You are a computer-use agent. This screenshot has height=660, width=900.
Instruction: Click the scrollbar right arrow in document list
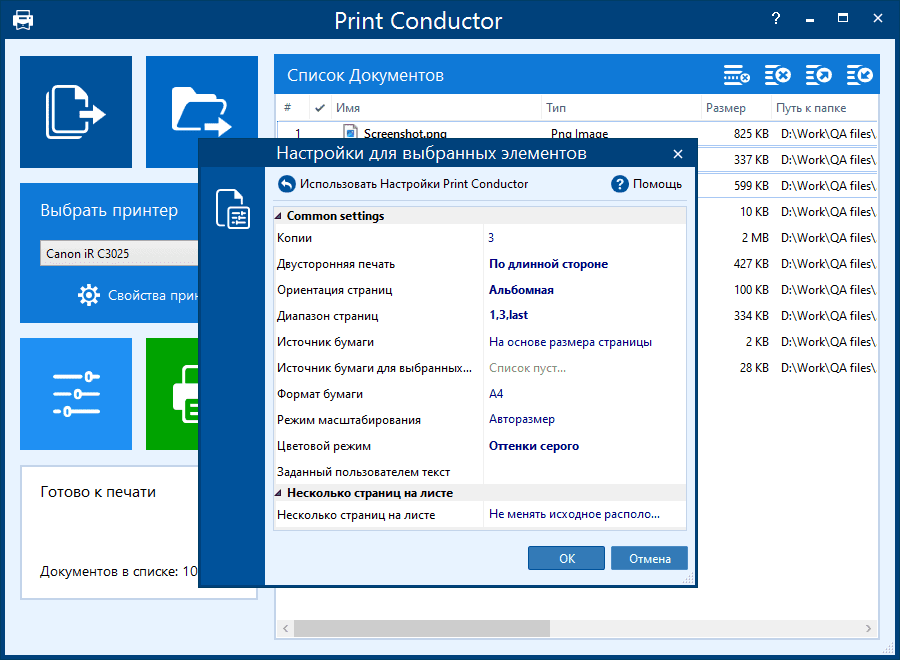[x=868, y=628]
